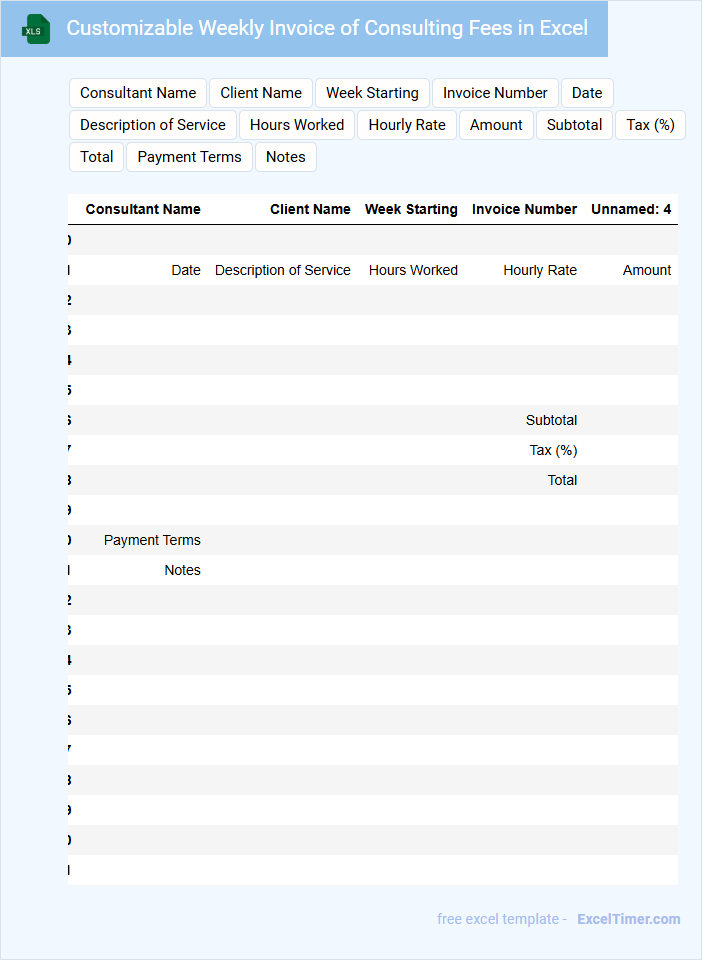
Task: Click the Subtotal tag button
Action: pos(574,125)
